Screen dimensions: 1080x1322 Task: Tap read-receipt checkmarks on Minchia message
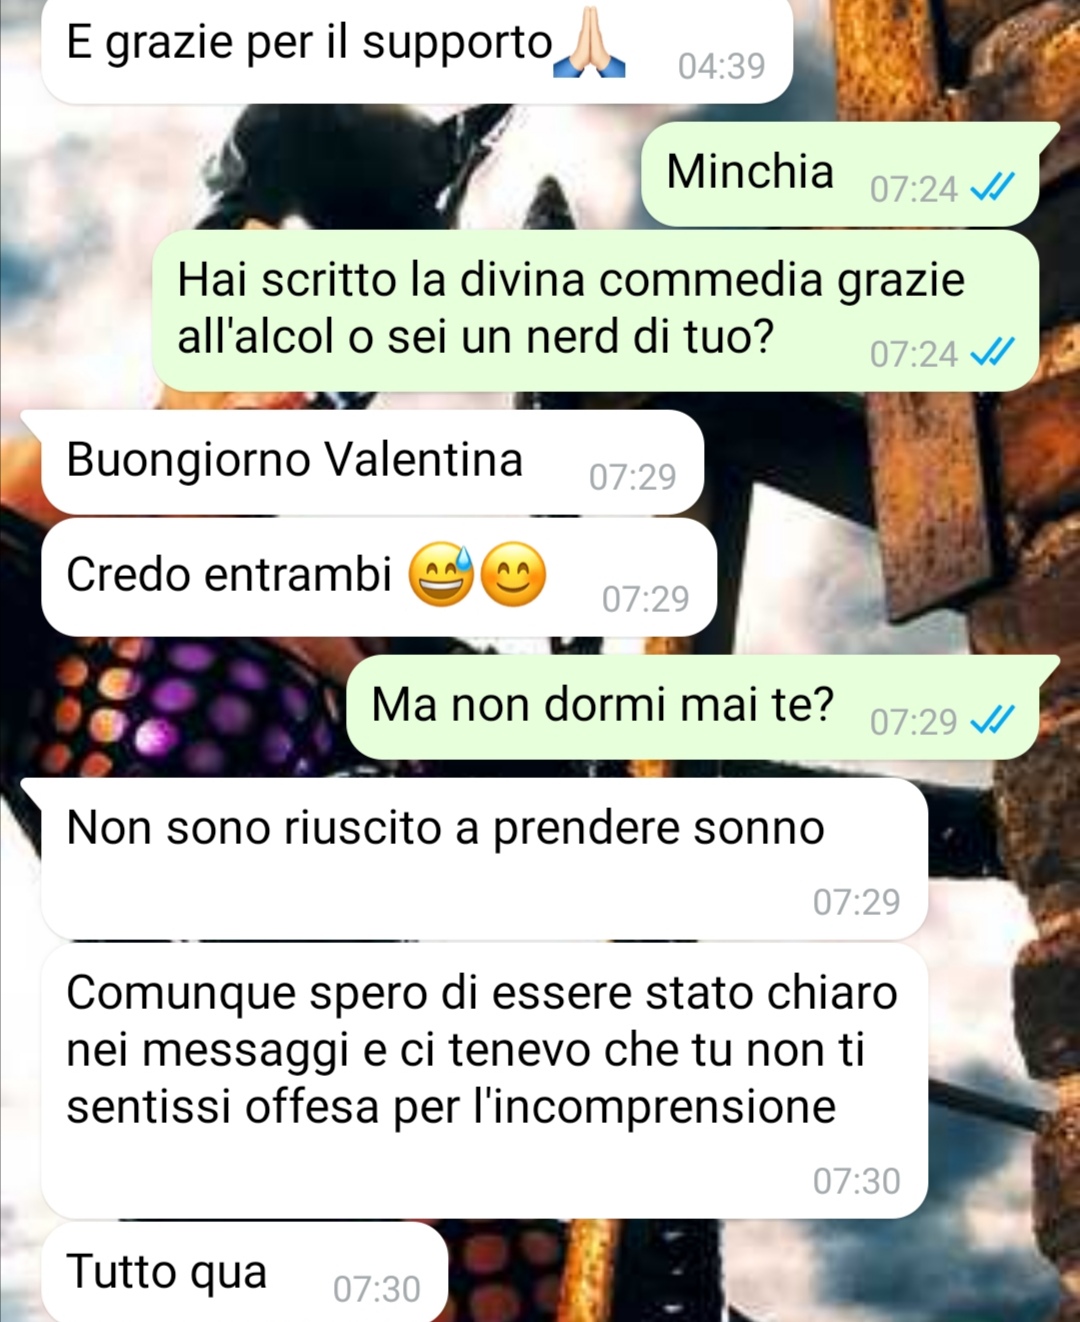(993, 188)
